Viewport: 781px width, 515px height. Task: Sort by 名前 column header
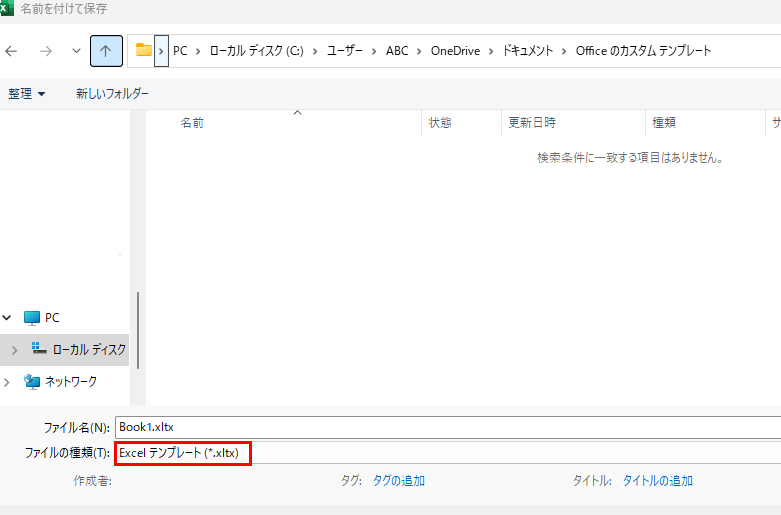coord(192,123)
